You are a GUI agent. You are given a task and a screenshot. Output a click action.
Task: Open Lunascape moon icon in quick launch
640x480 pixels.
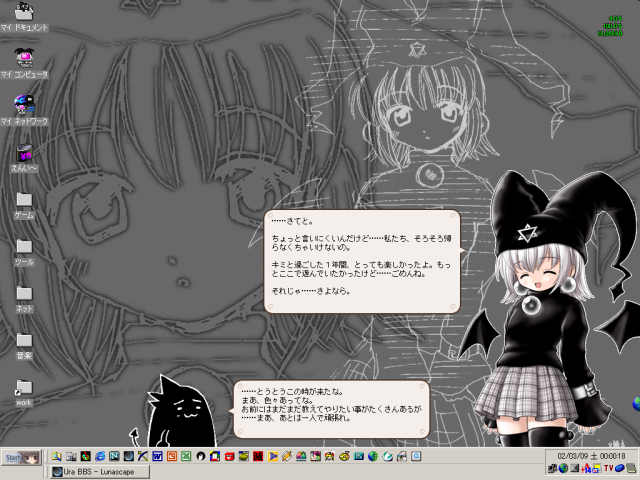click(129, 456)
